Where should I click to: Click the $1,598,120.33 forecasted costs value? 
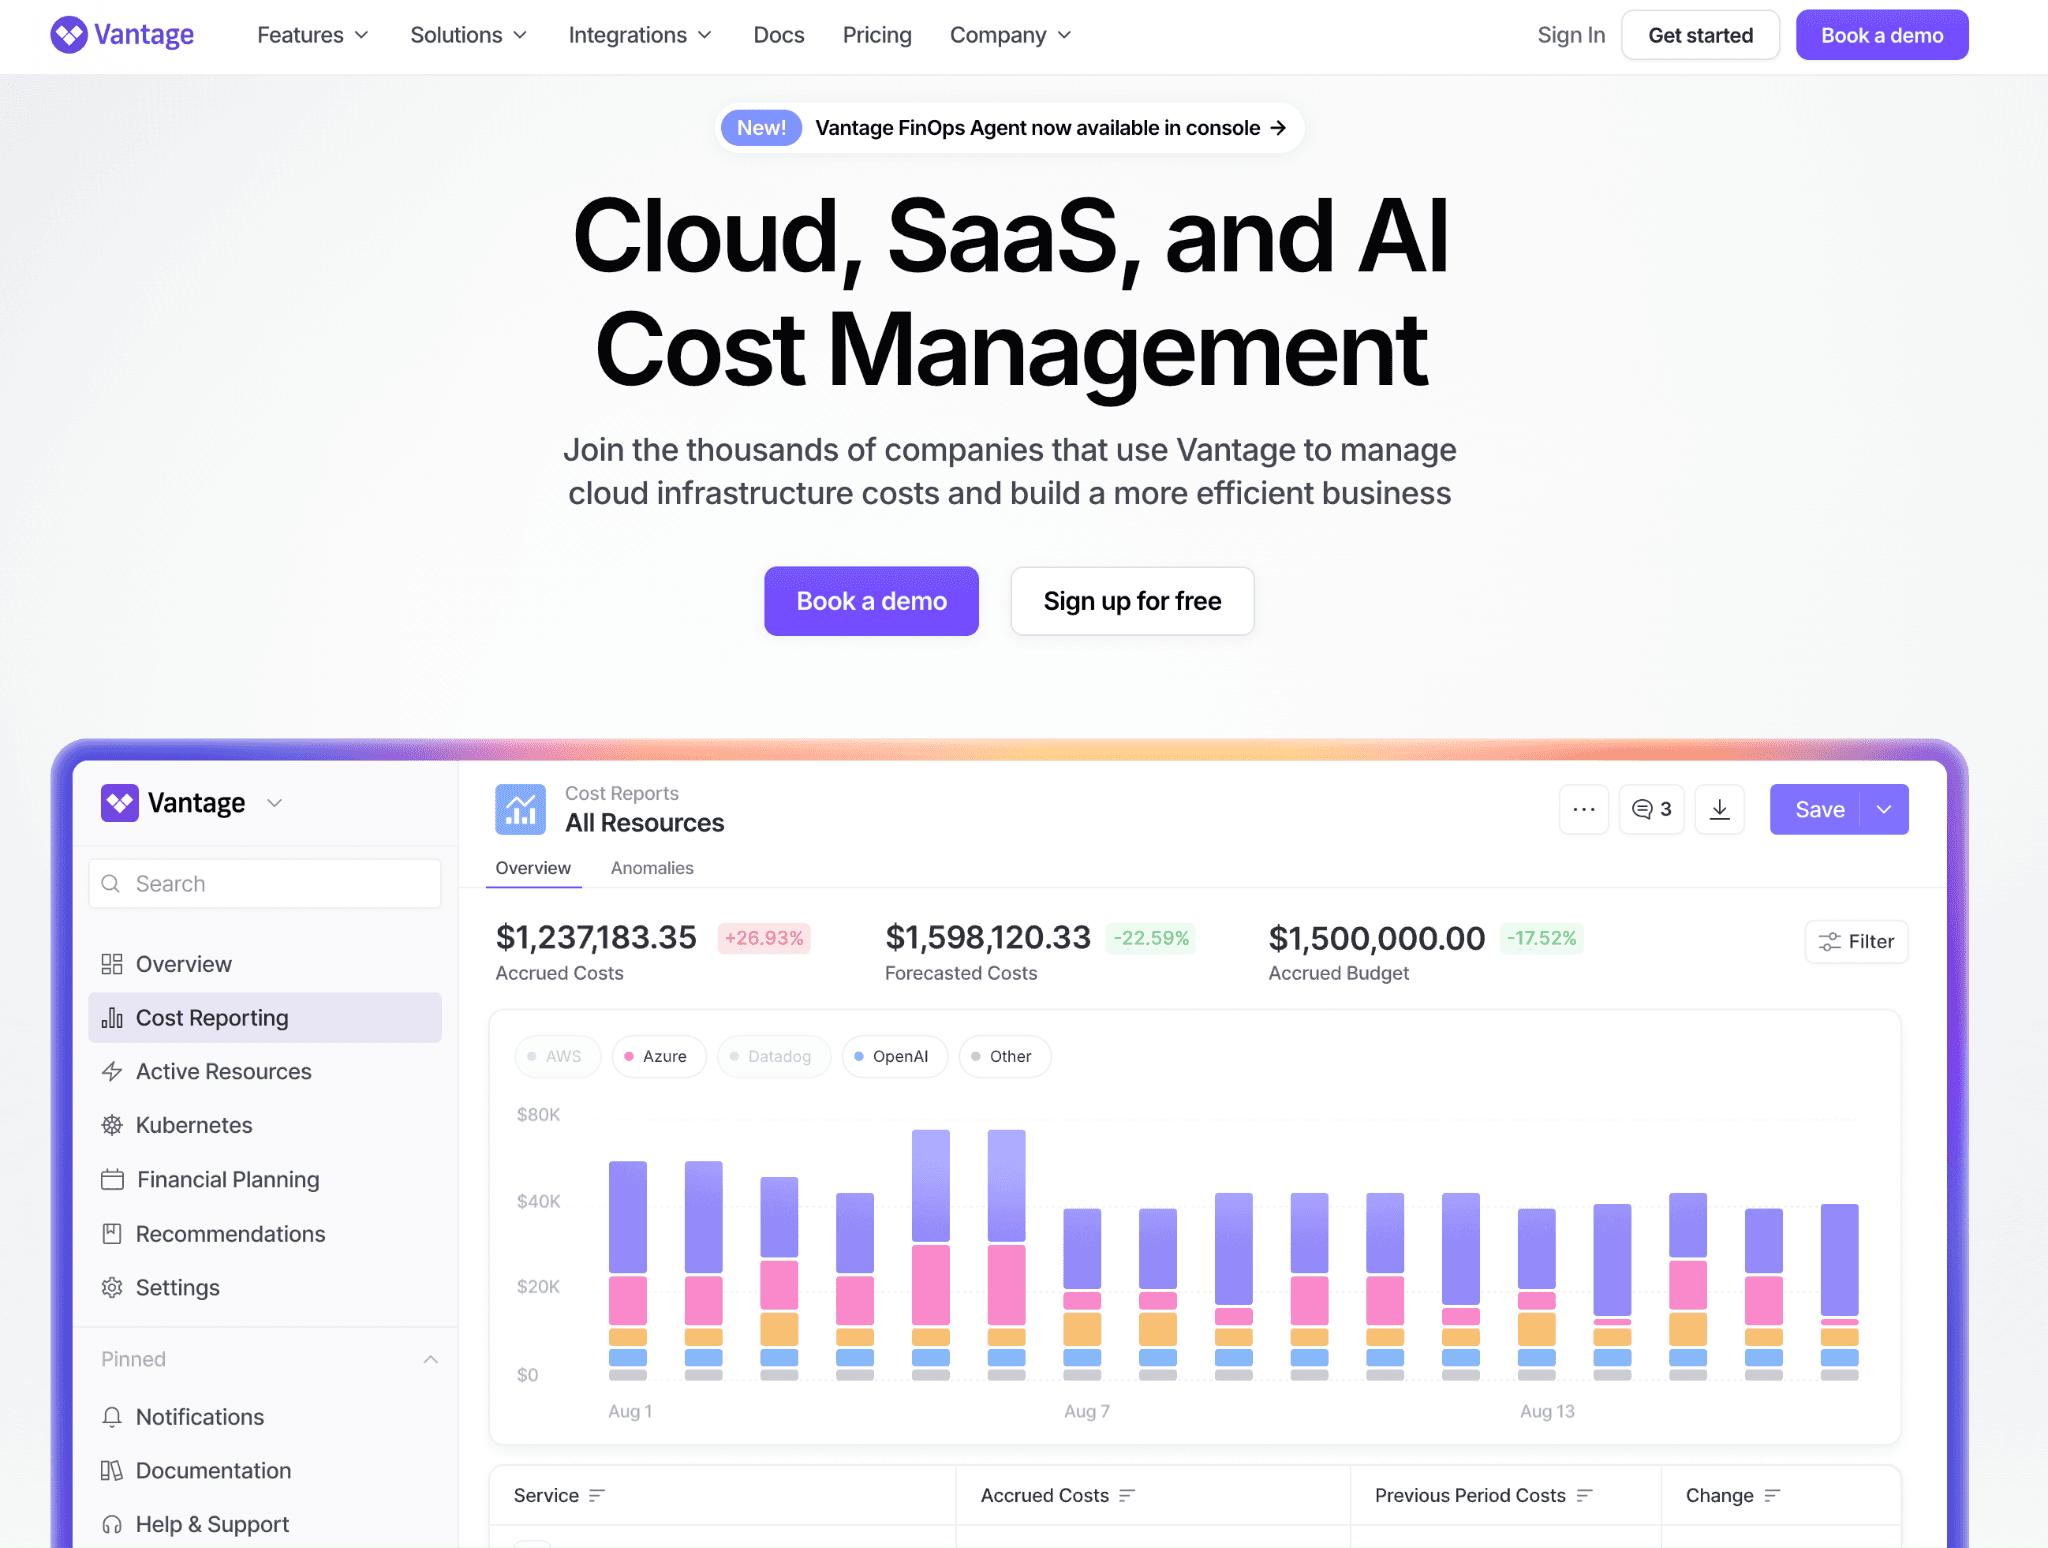(988, 937)
